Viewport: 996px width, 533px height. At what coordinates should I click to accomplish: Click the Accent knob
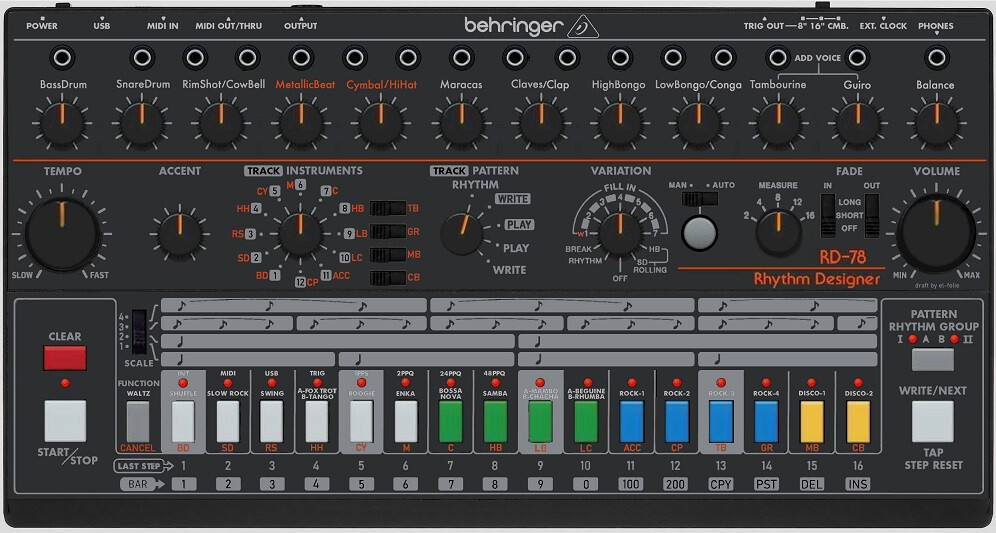tap(180, 234)
